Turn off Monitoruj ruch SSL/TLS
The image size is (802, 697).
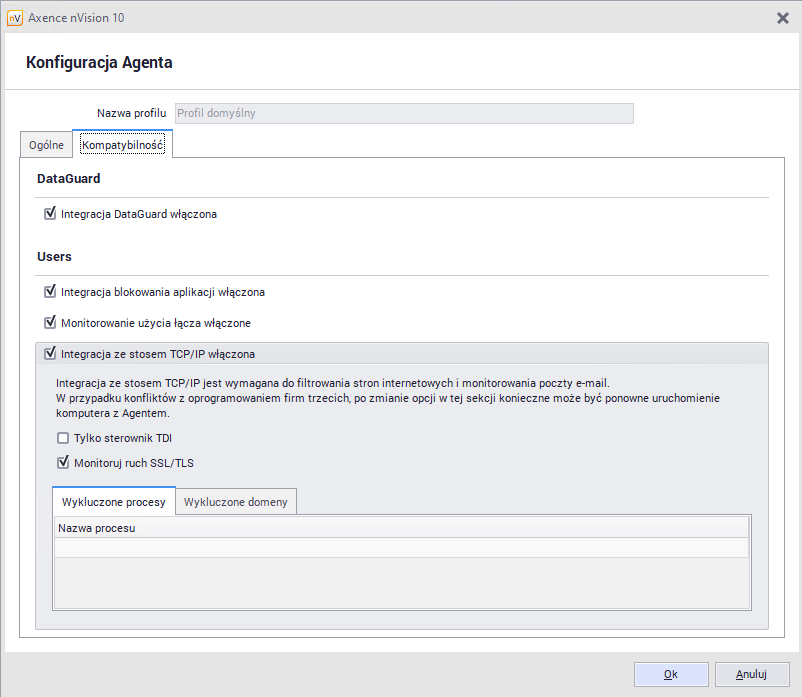click(63, 462)
